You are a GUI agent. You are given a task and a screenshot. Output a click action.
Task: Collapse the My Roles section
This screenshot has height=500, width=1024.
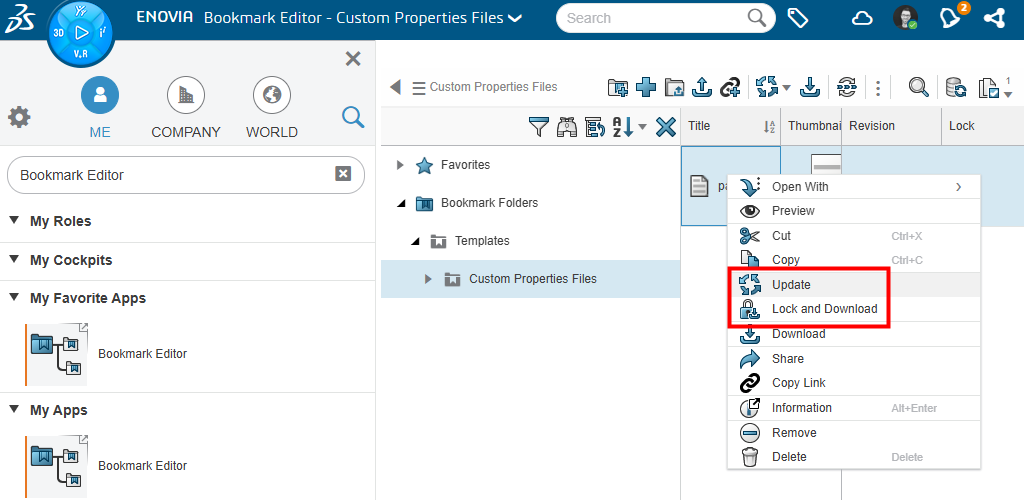point(15,221)
